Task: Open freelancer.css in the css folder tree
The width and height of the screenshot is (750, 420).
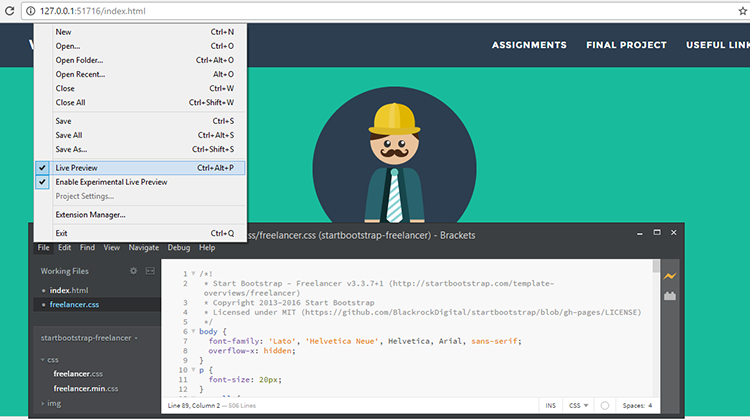Action: click(78, 374)
